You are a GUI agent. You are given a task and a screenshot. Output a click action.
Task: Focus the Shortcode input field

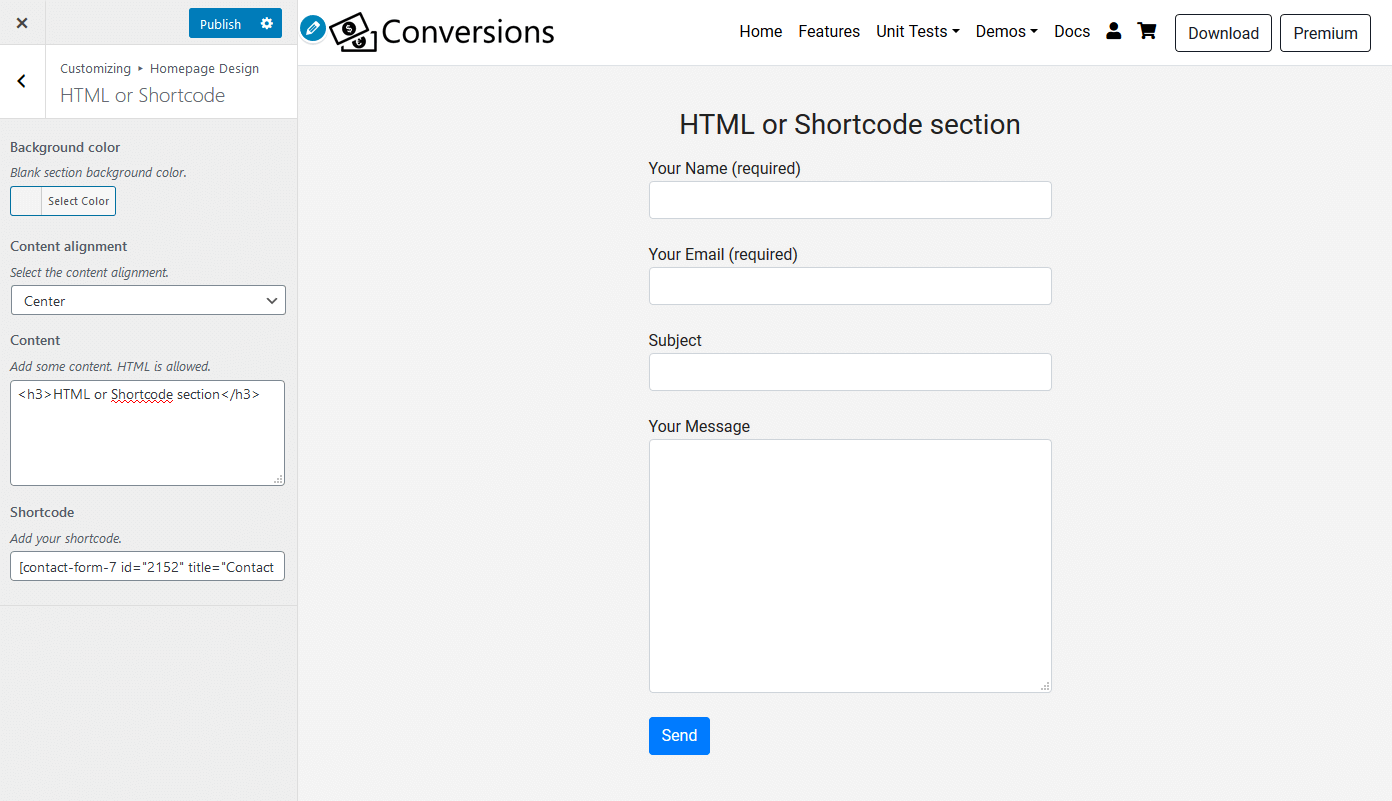pyautogui.click(x=148, y=567)
